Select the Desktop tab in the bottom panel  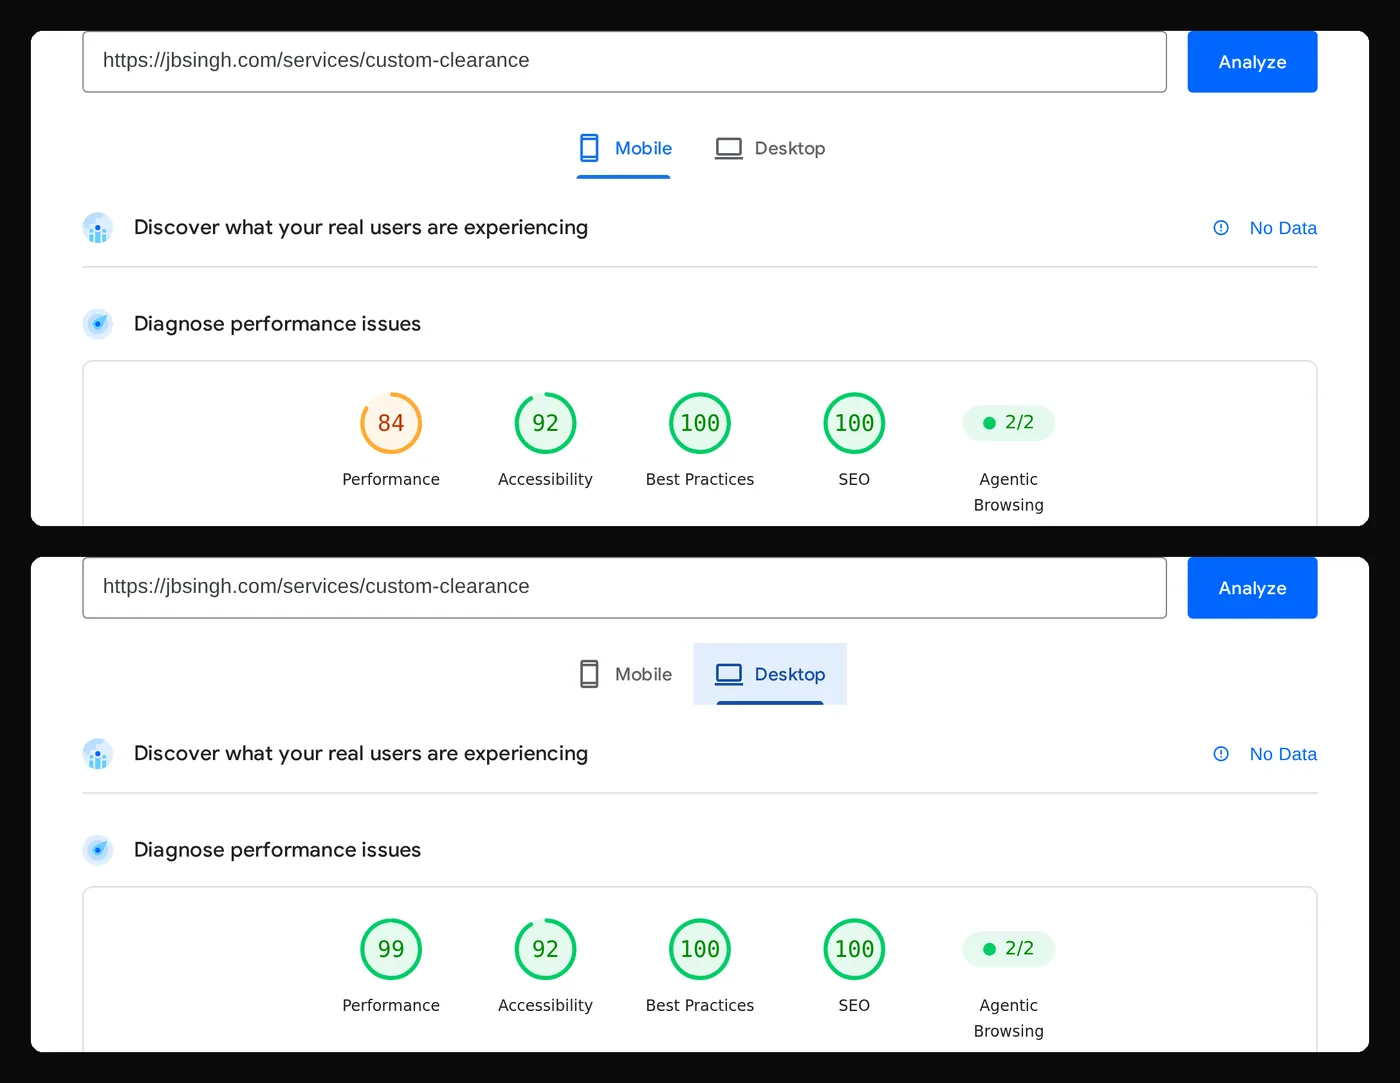point(770,674)
